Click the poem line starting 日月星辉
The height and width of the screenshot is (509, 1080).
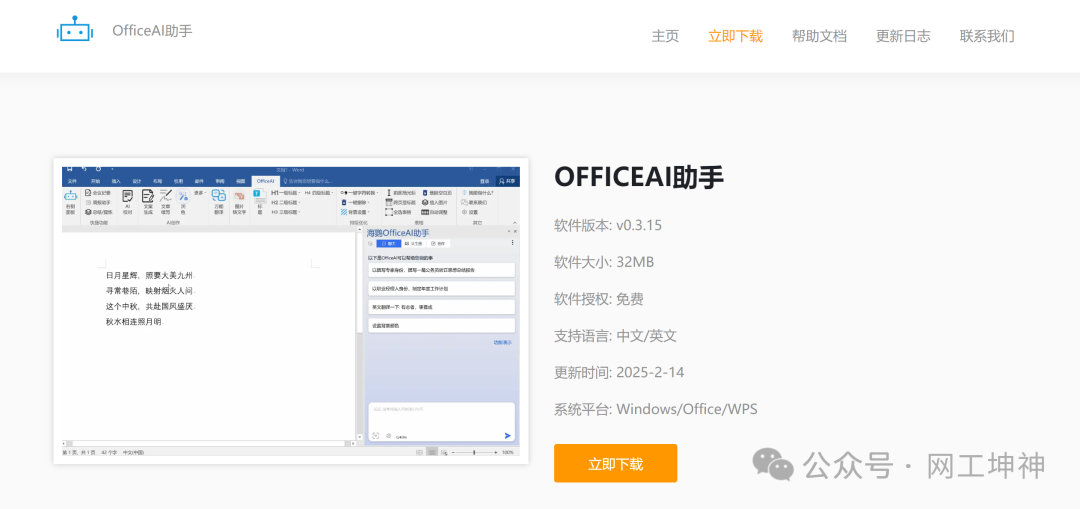150,275
